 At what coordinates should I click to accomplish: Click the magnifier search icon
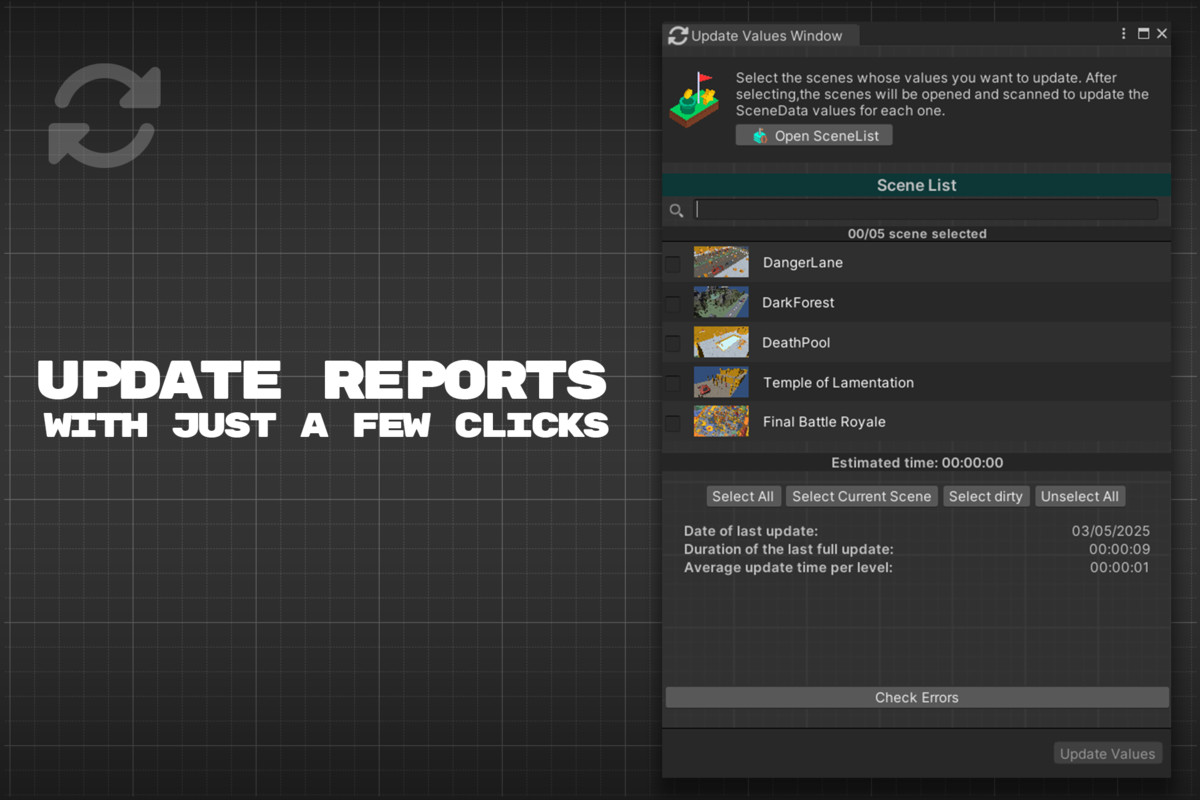coord(677,210)
